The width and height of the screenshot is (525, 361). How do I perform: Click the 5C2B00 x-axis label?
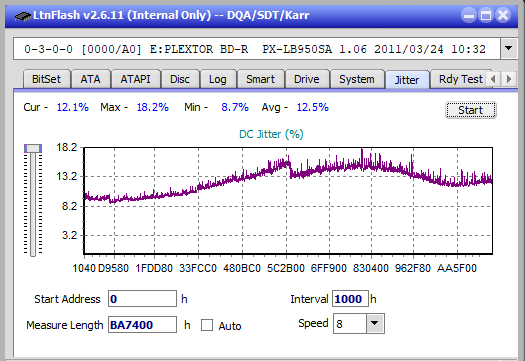pyautogui.click(x=286, y=268)
